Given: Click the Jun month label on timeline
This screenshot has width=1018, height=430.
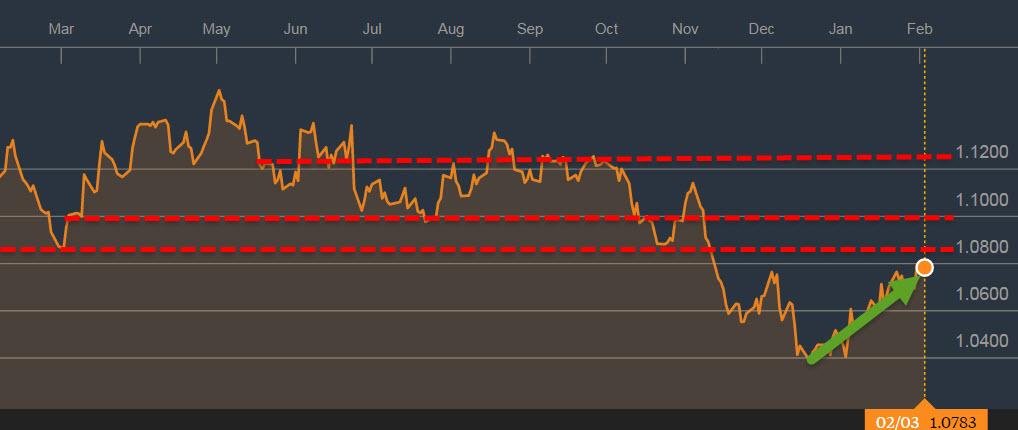Looking at the screenshot, I should tap(295, 29).
